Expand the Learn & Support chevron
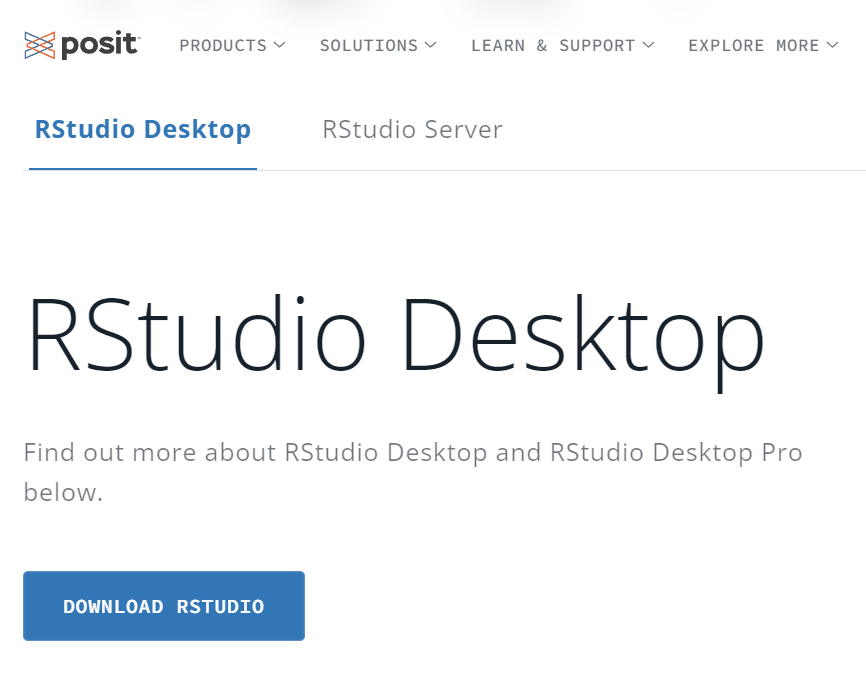 tap(648, 44)
